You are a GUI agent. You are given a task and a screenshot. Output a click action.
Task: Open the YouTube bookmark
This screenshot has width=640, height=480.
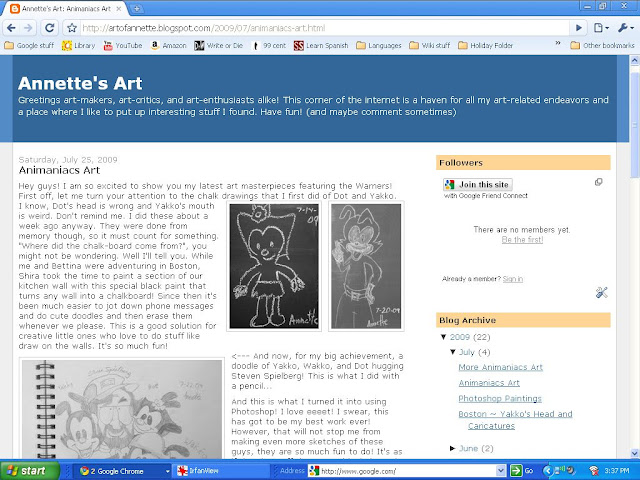[x=123, y=45]
